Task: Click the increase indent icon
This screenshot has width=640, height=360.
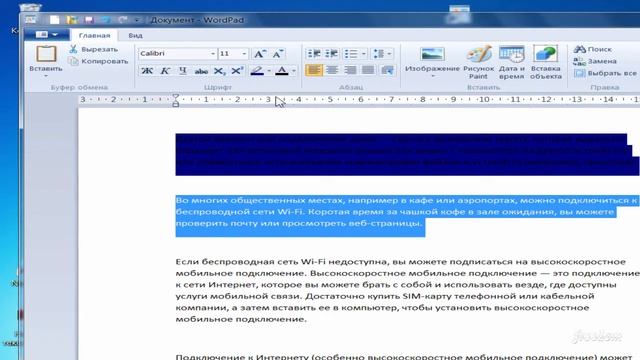Action: point(331,53)
